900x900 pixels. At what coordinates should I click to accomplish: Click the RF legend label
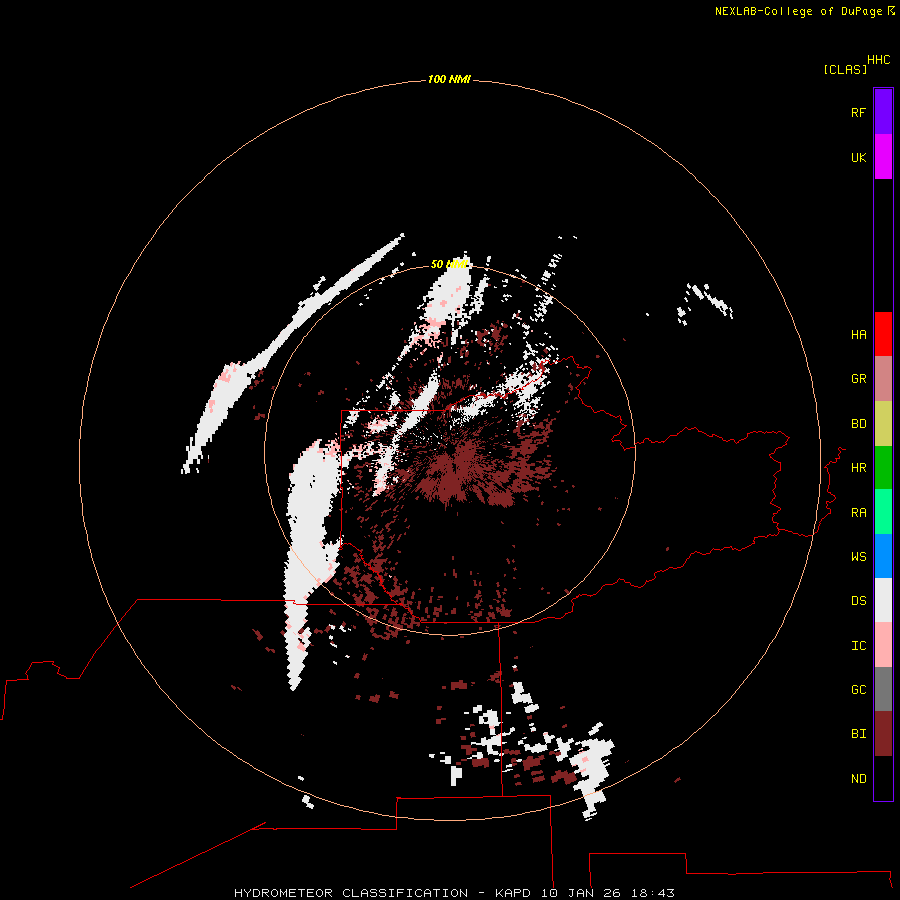[858, 112]
